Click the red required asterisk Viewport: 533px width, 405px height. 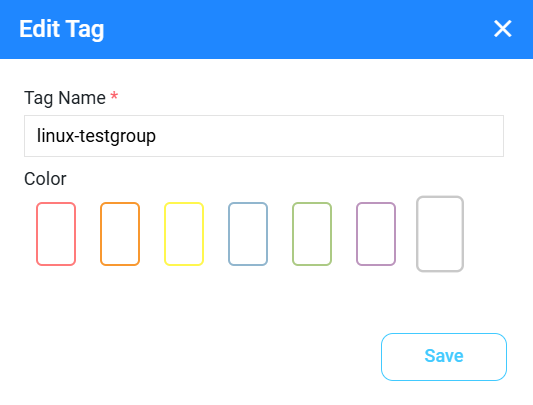(x=114, y=96)
